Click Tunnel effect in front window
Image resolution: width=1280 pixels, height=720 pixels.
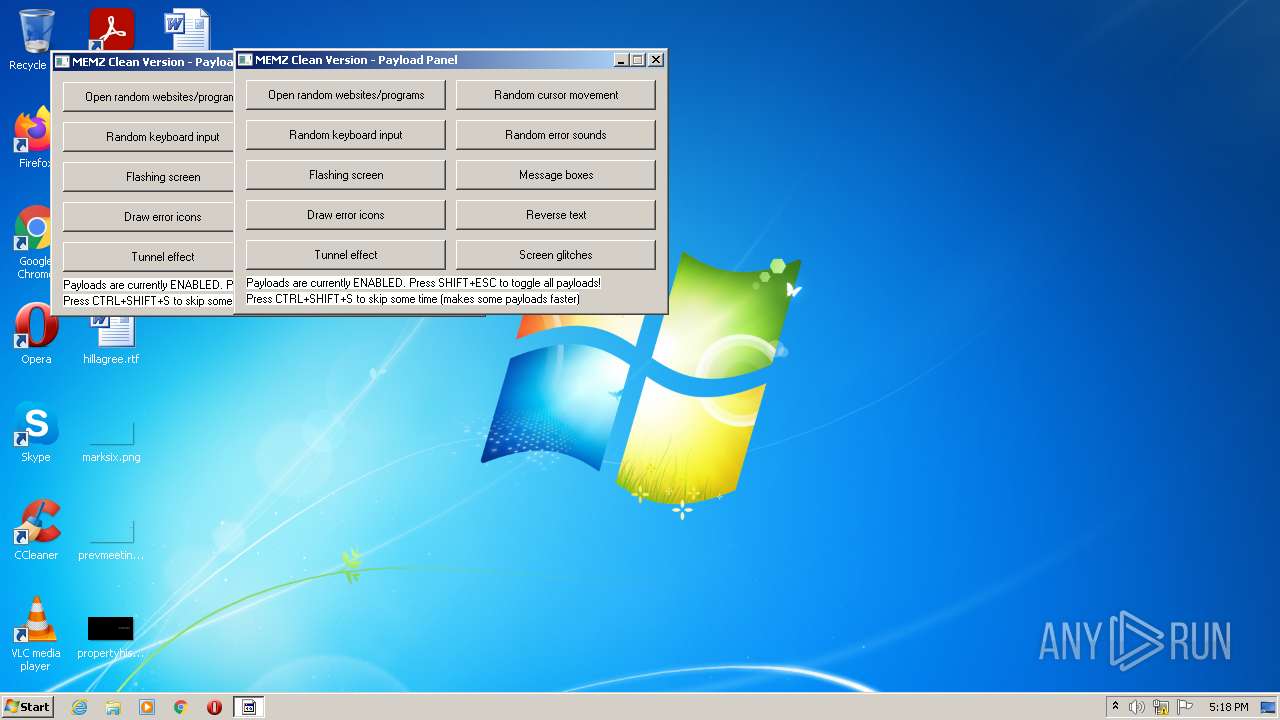[x=346, y=255]
